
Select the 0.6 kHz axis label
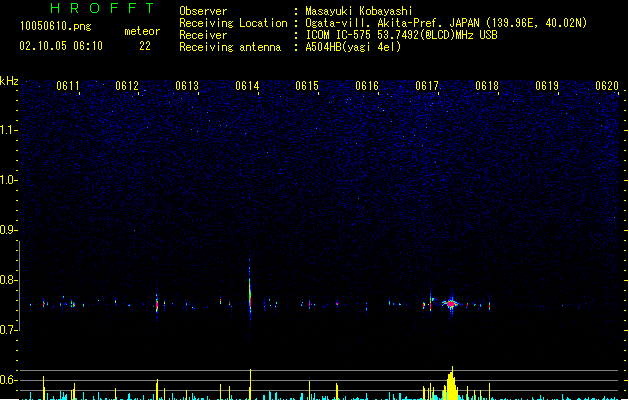click(x=8, y=380)
